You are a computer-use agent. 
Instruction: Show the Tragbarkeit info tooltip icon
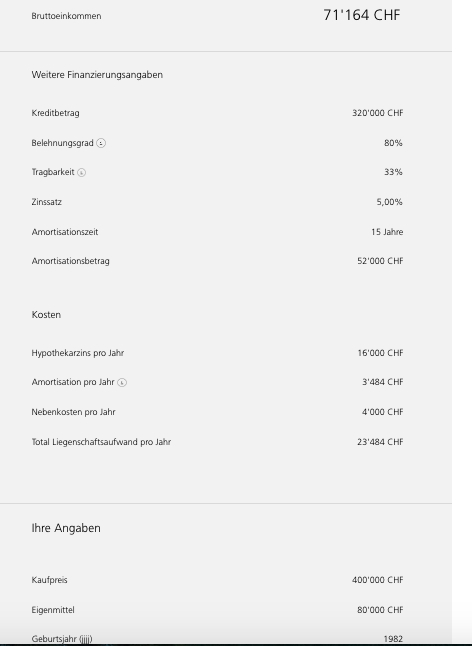coord(82,173)
